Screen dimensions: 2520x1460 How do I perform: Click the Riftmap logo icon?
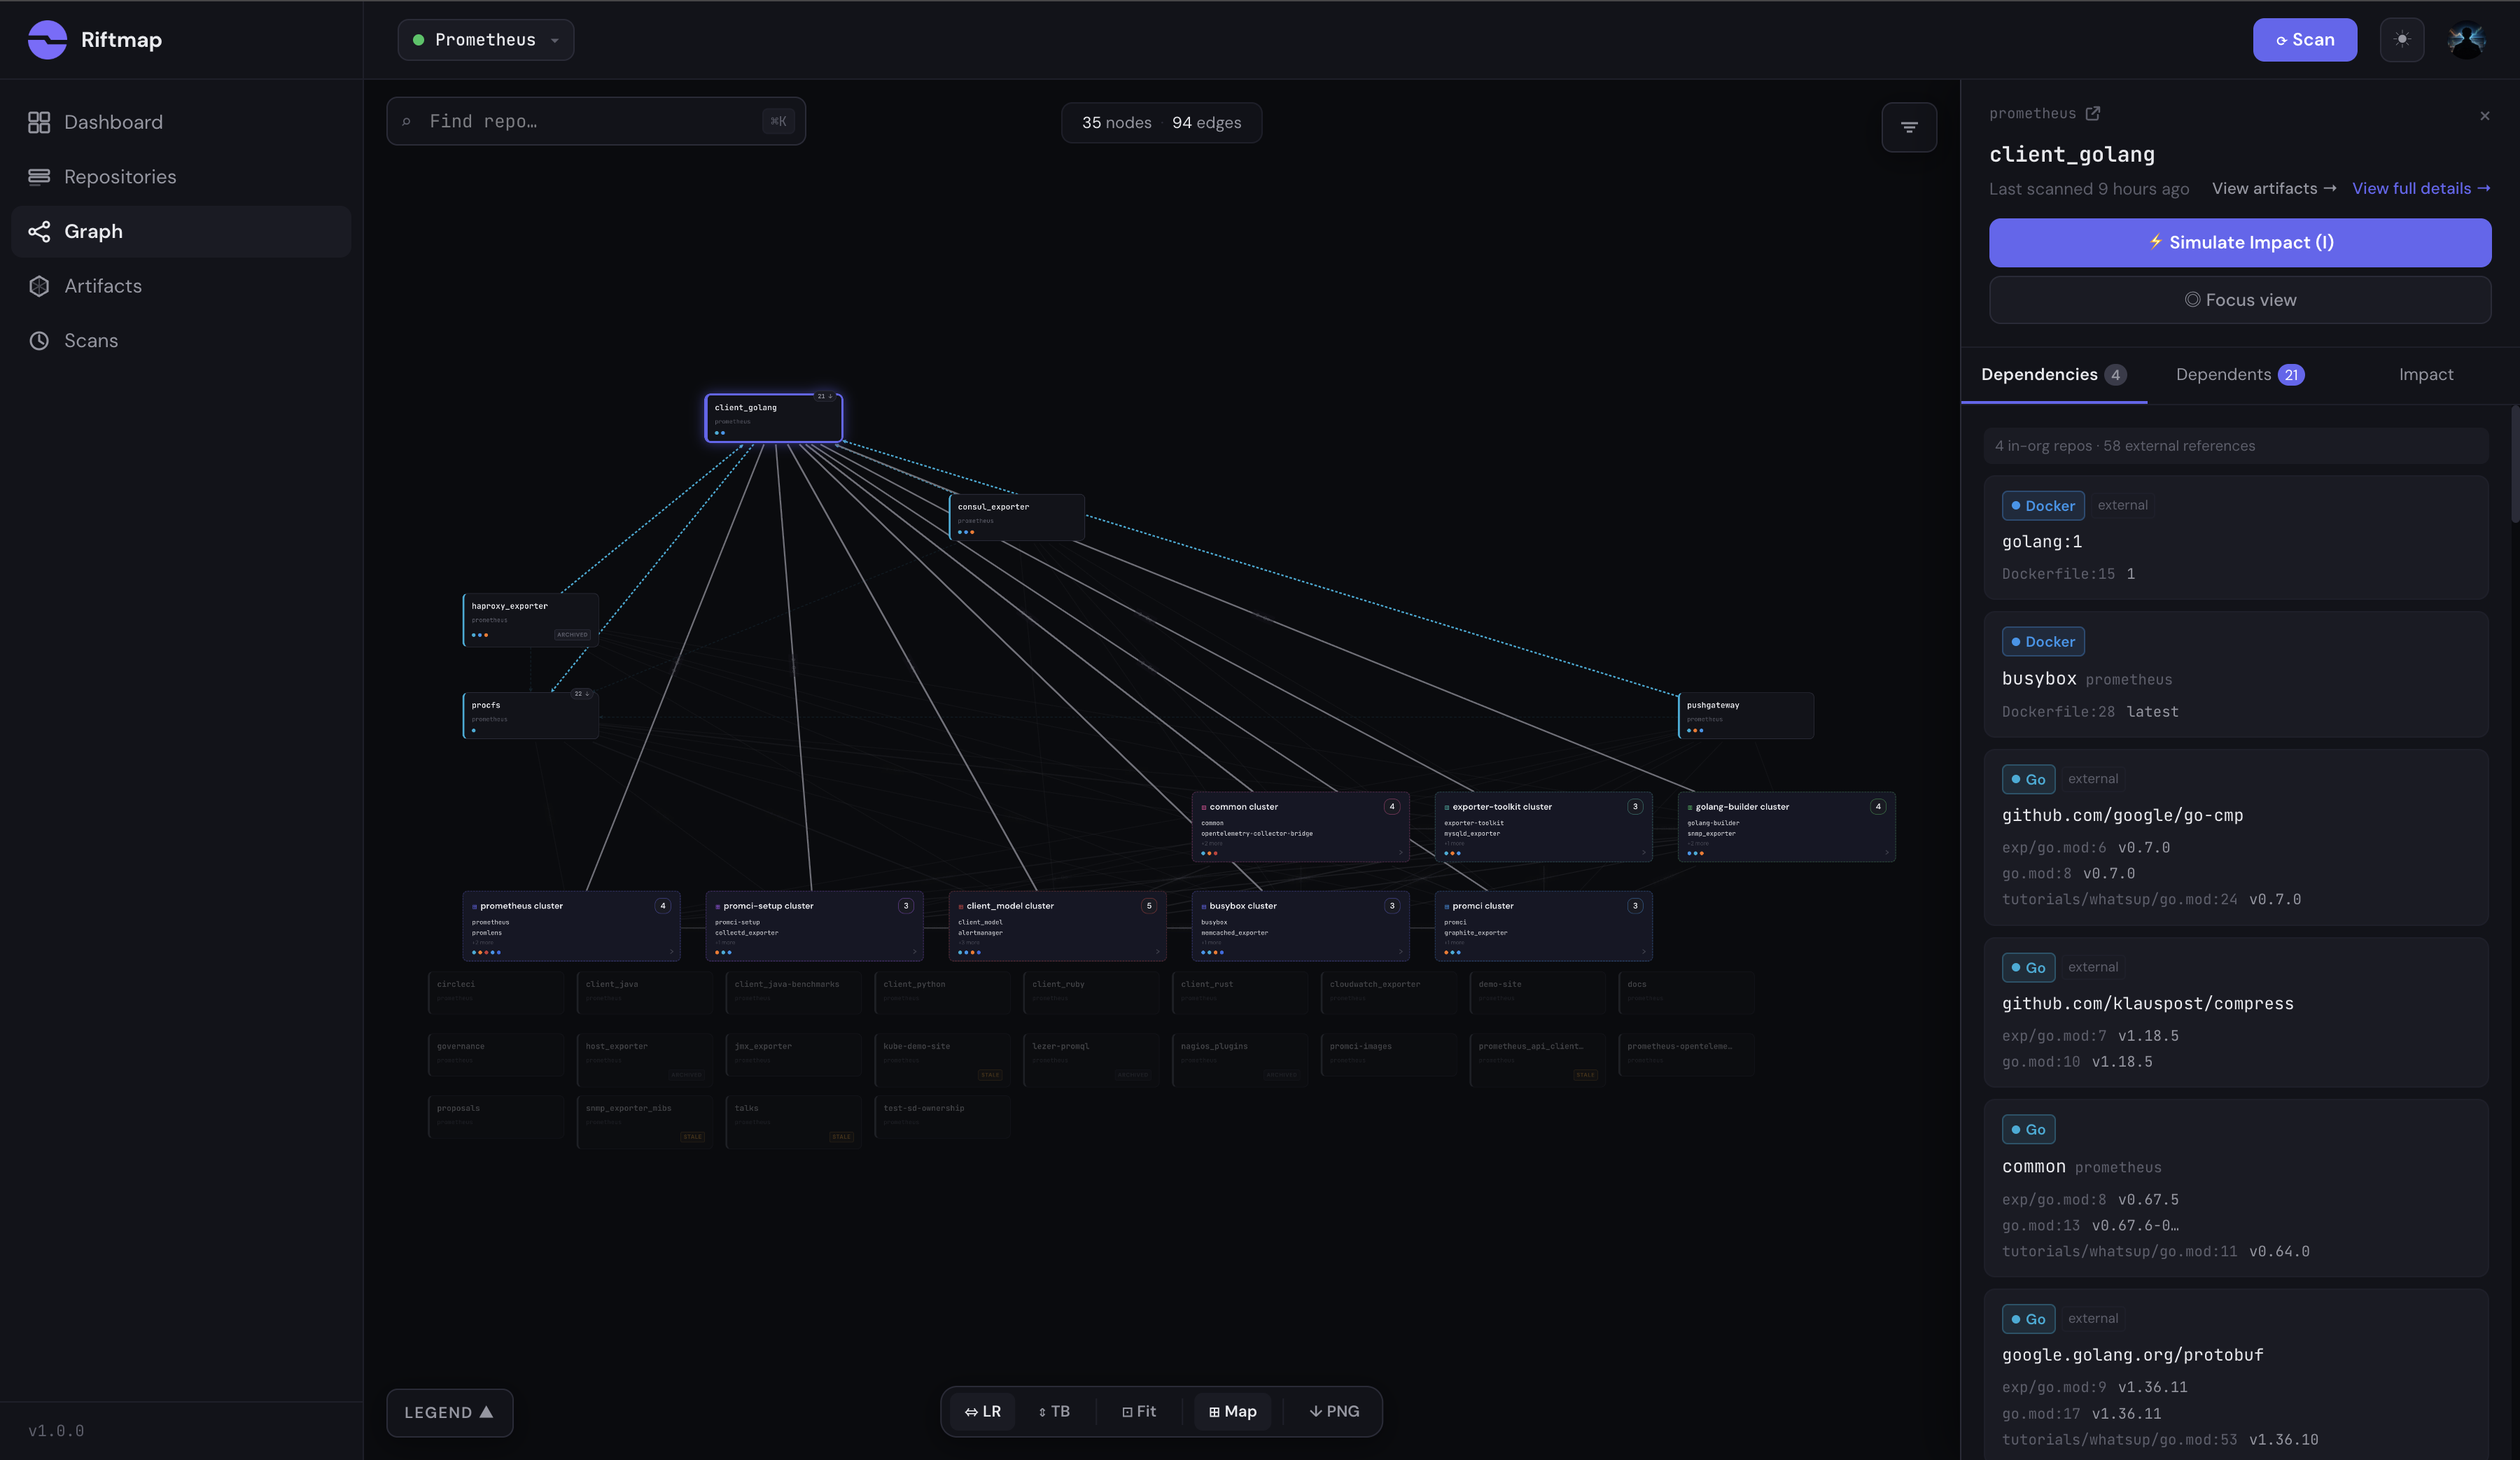[47, 40]
